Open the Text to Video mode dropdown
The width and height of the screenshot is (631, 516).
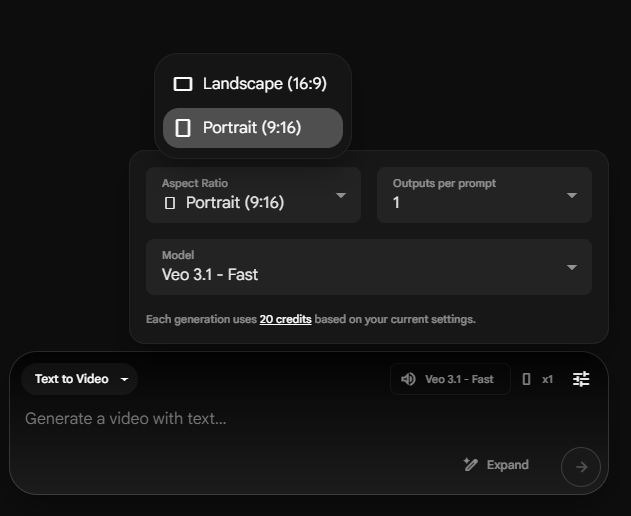(x=80, y=379)
